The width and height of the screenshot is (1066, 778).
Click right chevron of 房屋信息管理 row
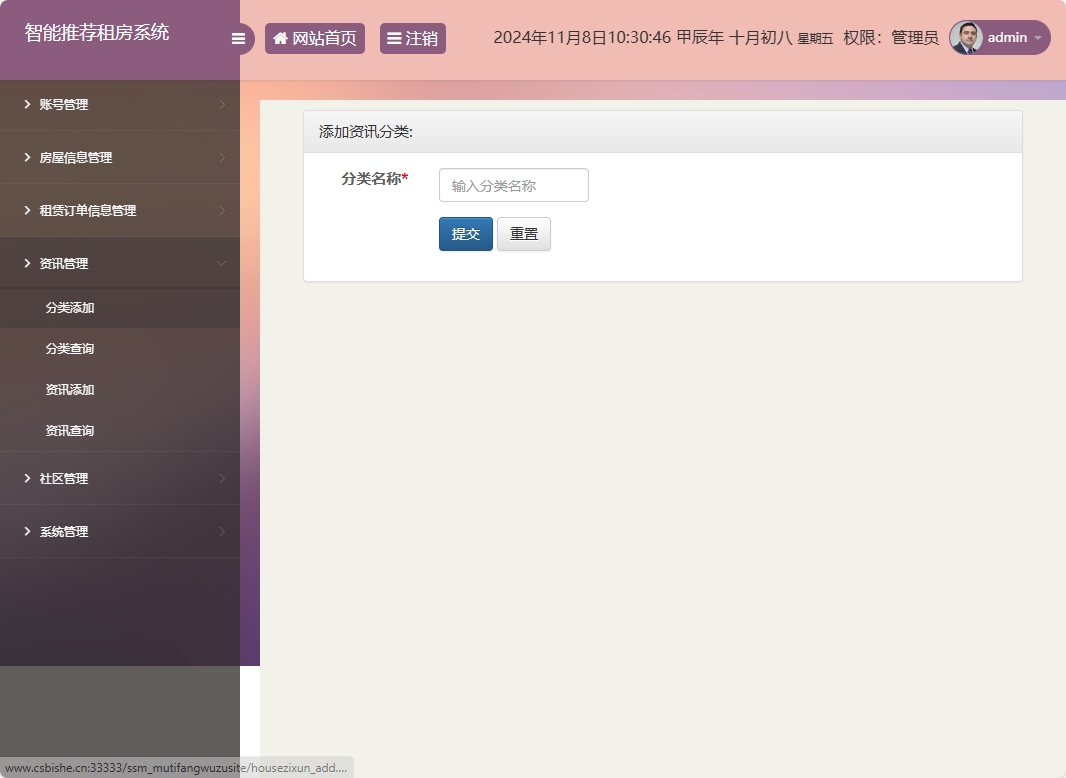(222, 158)
